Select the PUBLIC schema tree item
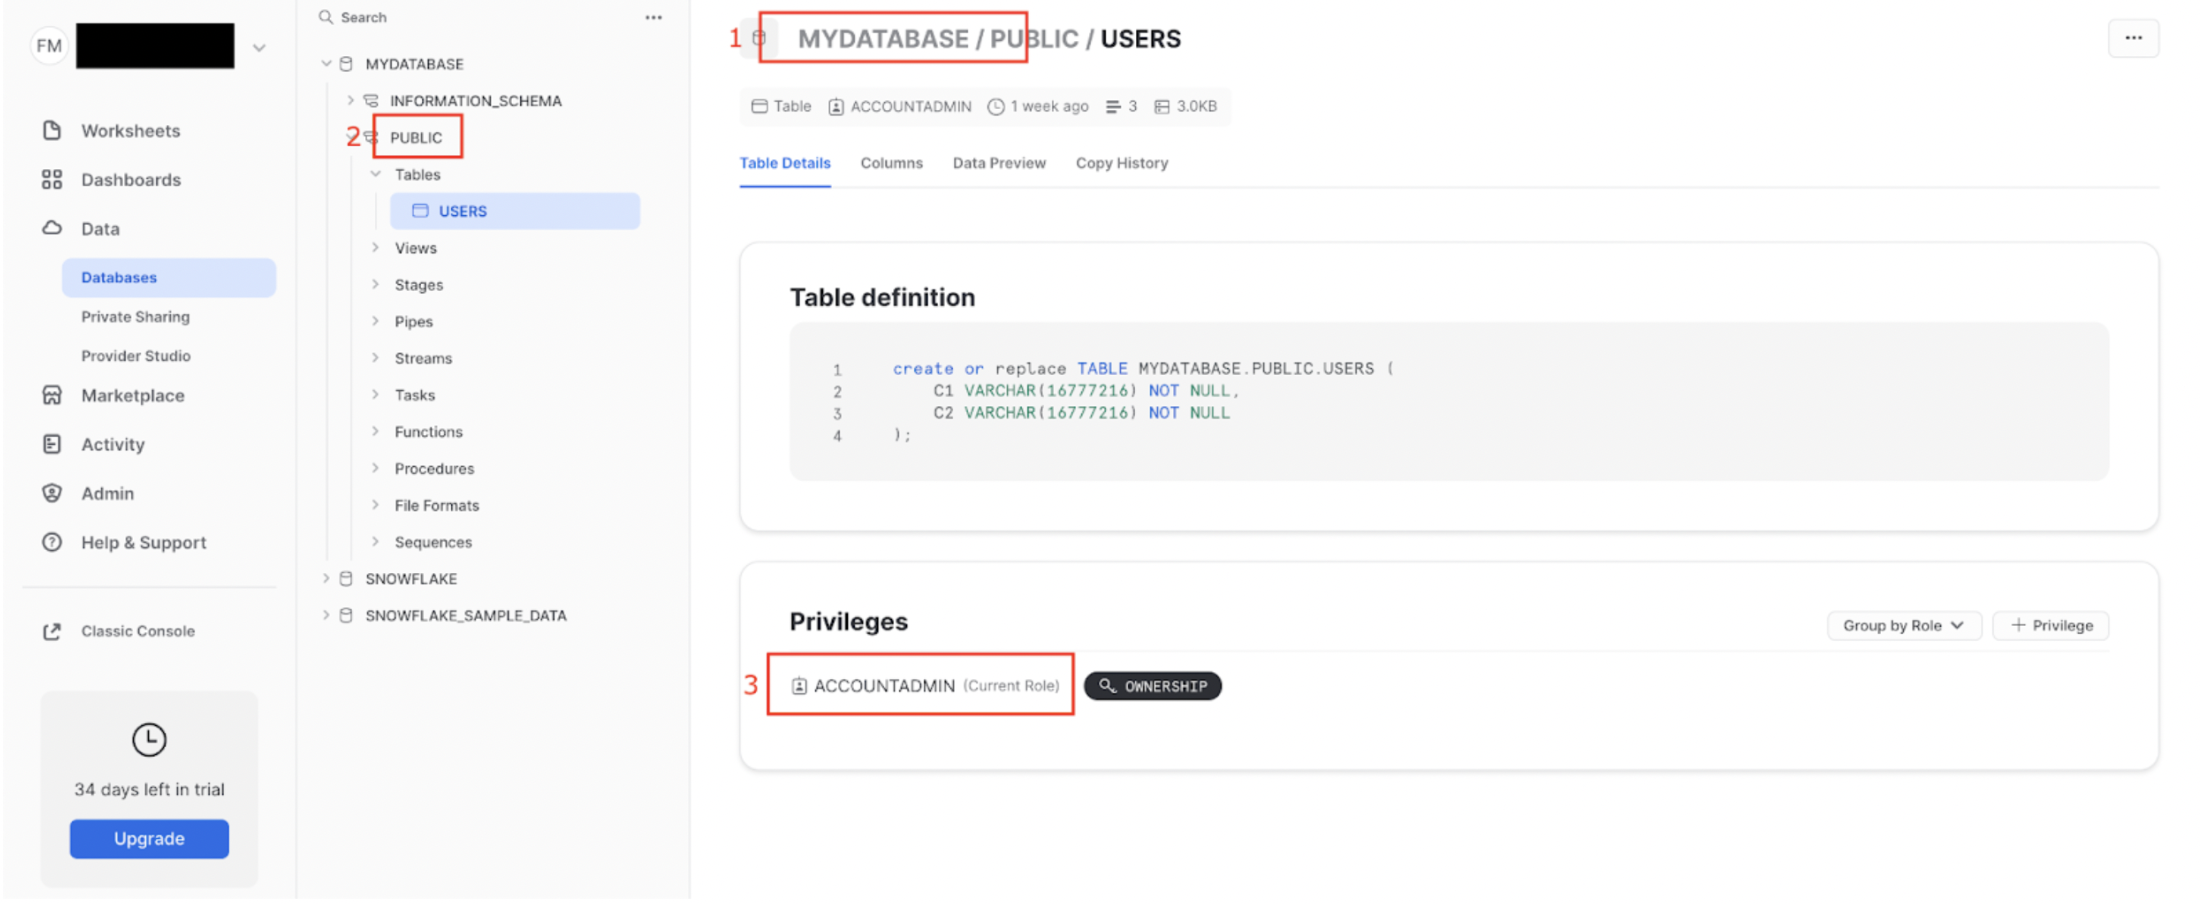Image resolution: width=2200 pixels, height=904 pixels. (416, 138)
